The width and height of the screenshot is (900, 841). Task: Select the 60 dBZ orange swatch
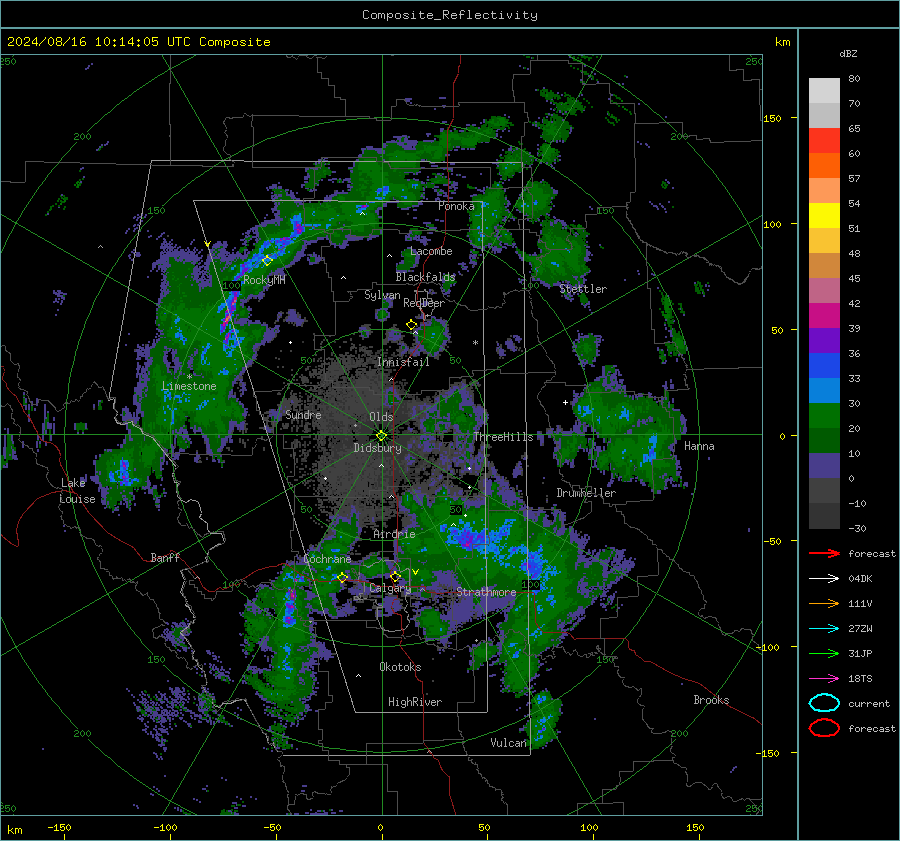824,165
